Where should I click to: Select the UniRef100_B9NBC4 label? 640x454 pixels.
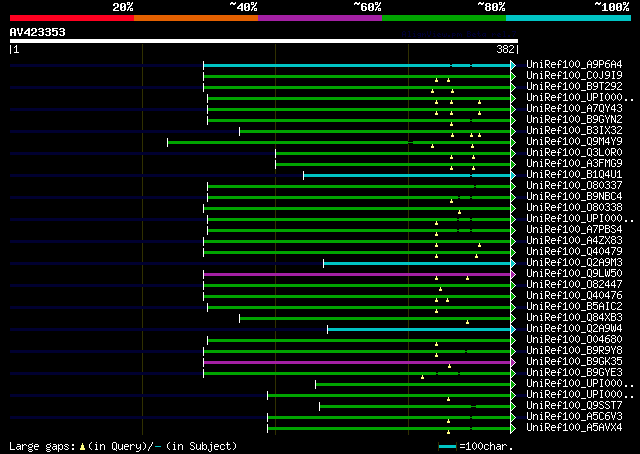click(574, 197)
